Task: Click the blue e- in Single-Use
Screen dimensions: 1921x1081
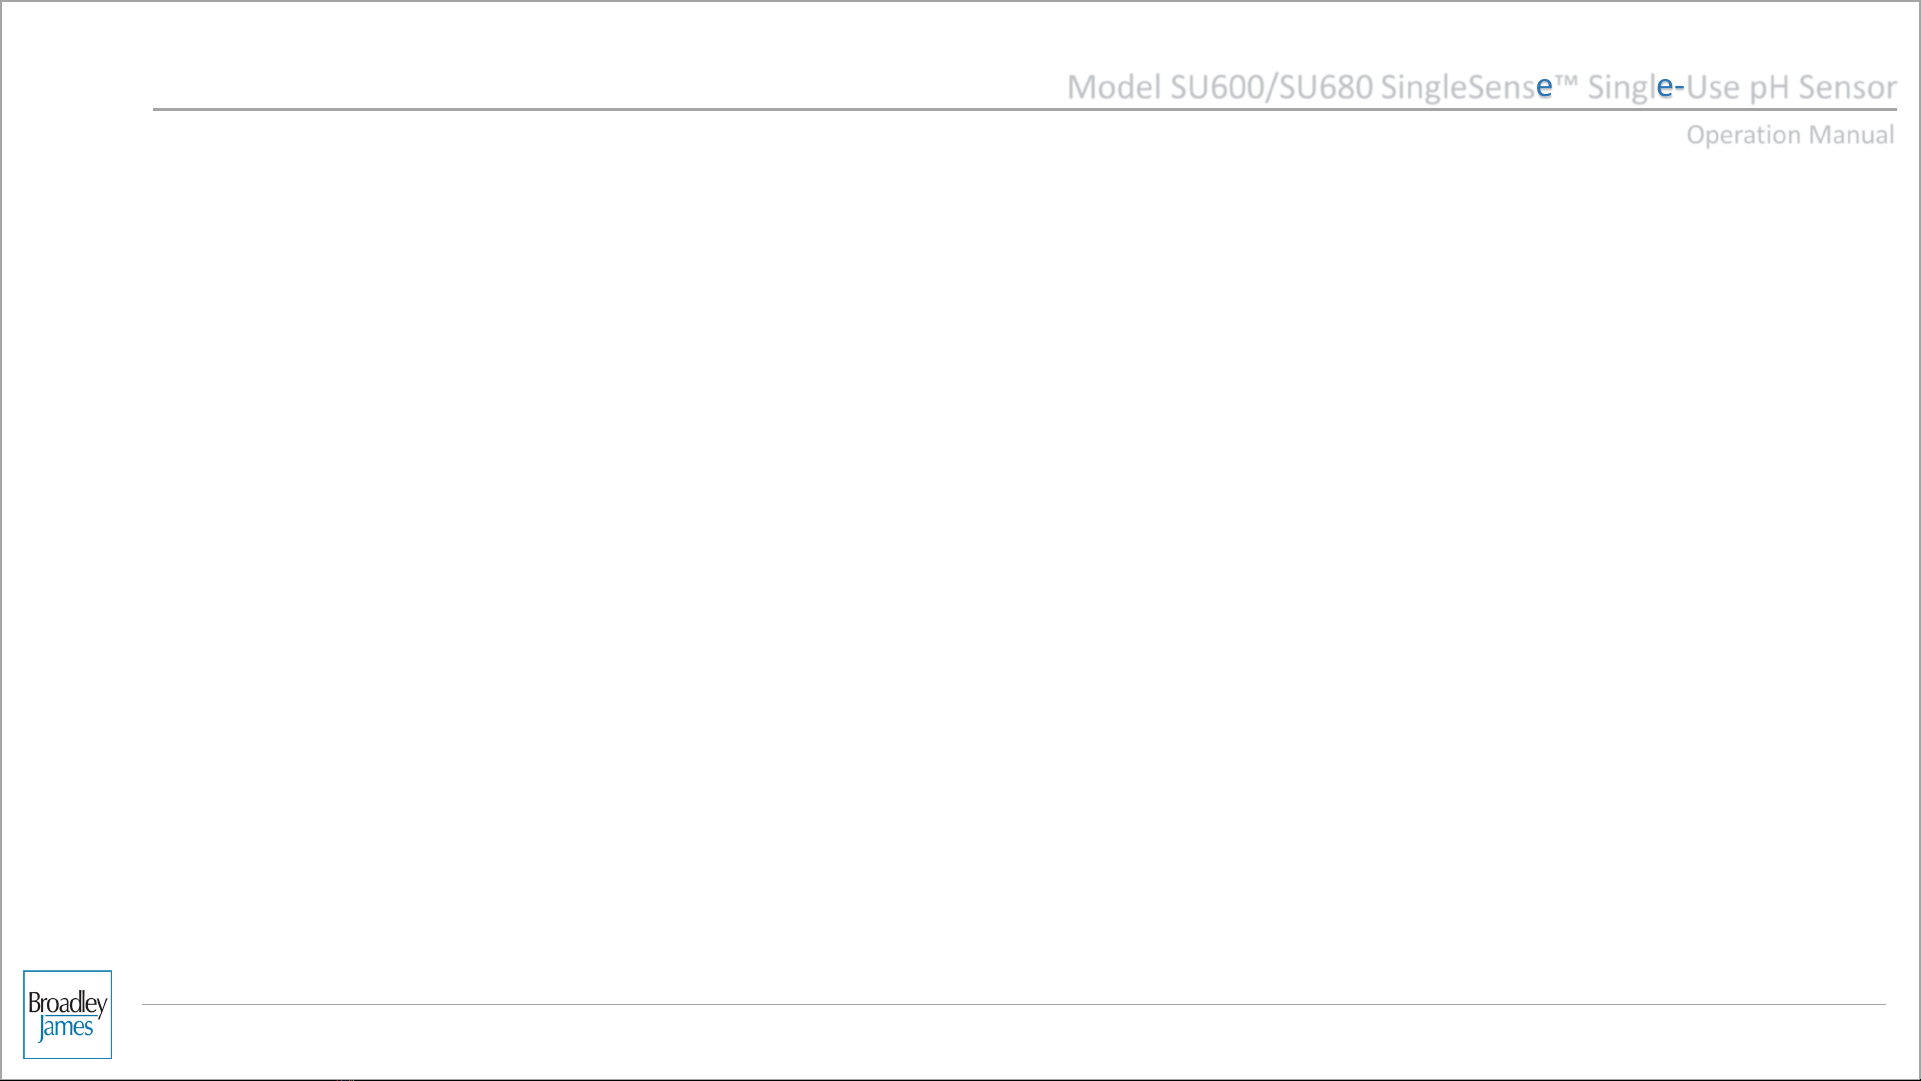Action: click(1670, 88)
